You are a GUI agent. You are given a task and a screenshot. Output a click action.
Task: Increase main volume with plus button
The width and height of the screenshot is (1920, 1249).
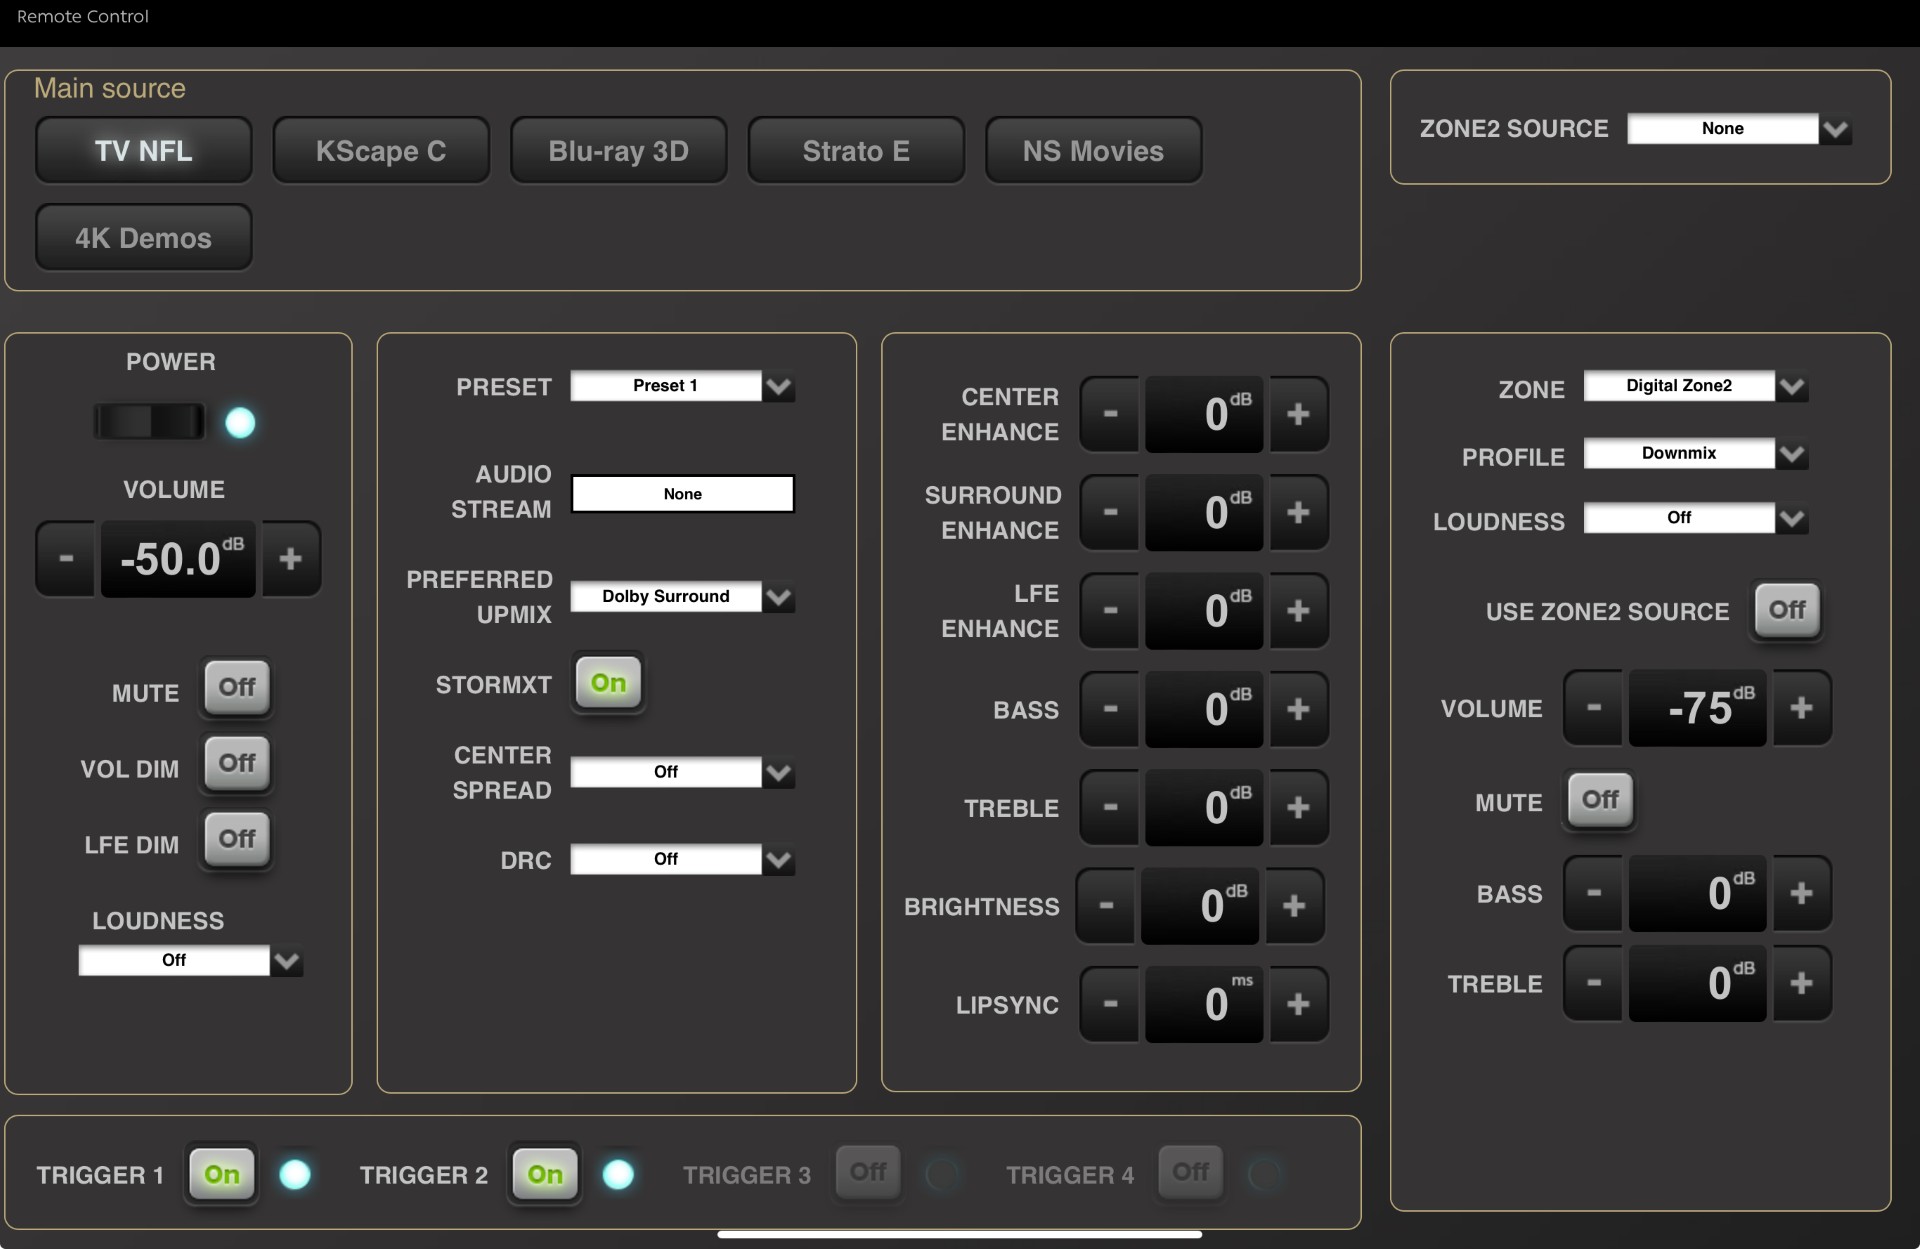pyautogui.click(x=290, y=558)
